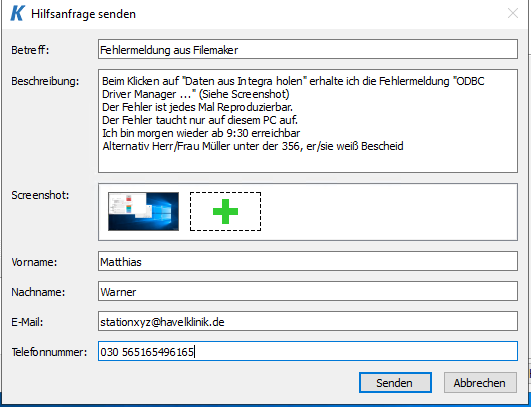Cancel the dialog with Abbrechen
This screenshot has width=531, height=407.
[480, 383]
